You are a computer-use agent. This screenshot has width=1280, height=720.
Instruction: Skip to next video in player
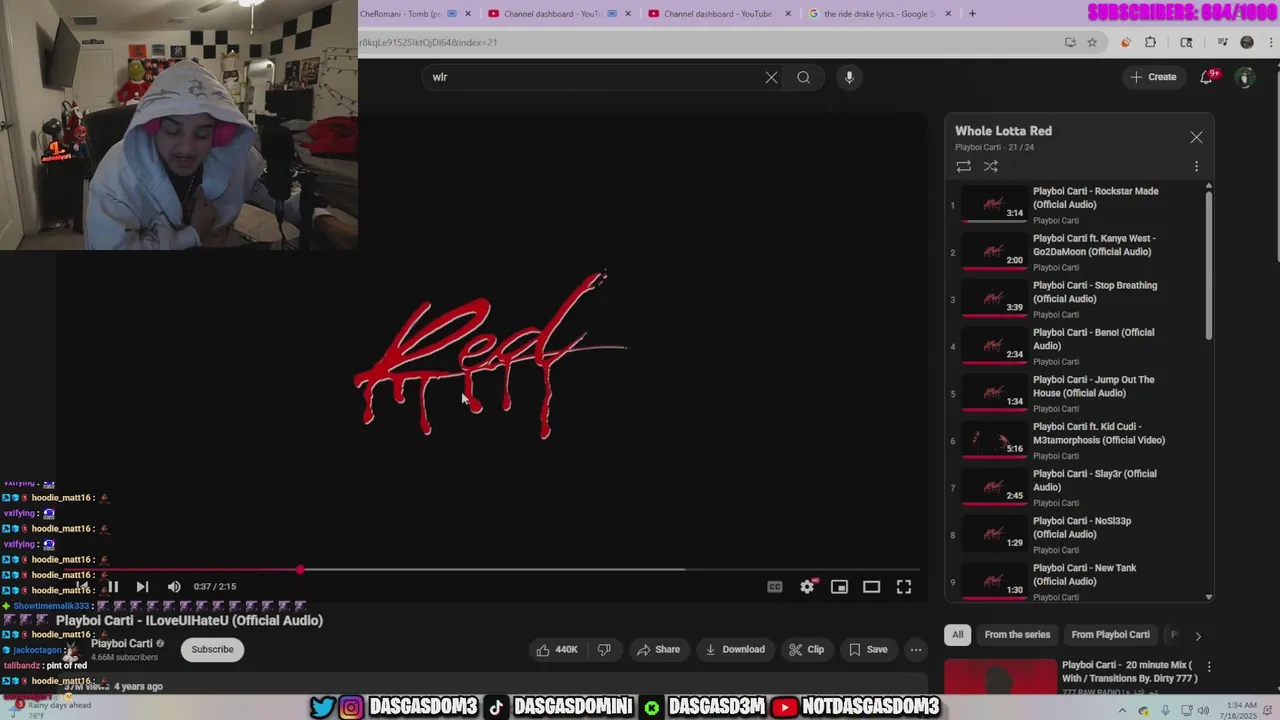point(142,587)
